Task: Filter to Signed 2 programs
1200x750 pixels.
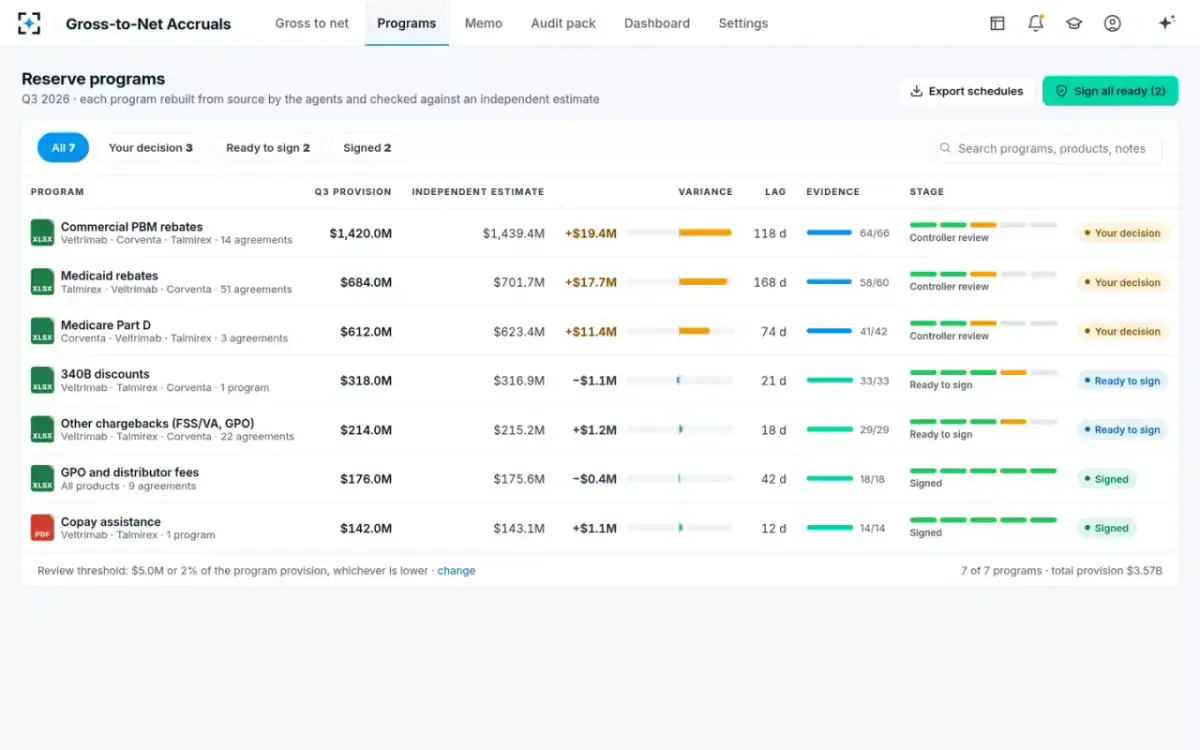Action: [x=367, y=148]
